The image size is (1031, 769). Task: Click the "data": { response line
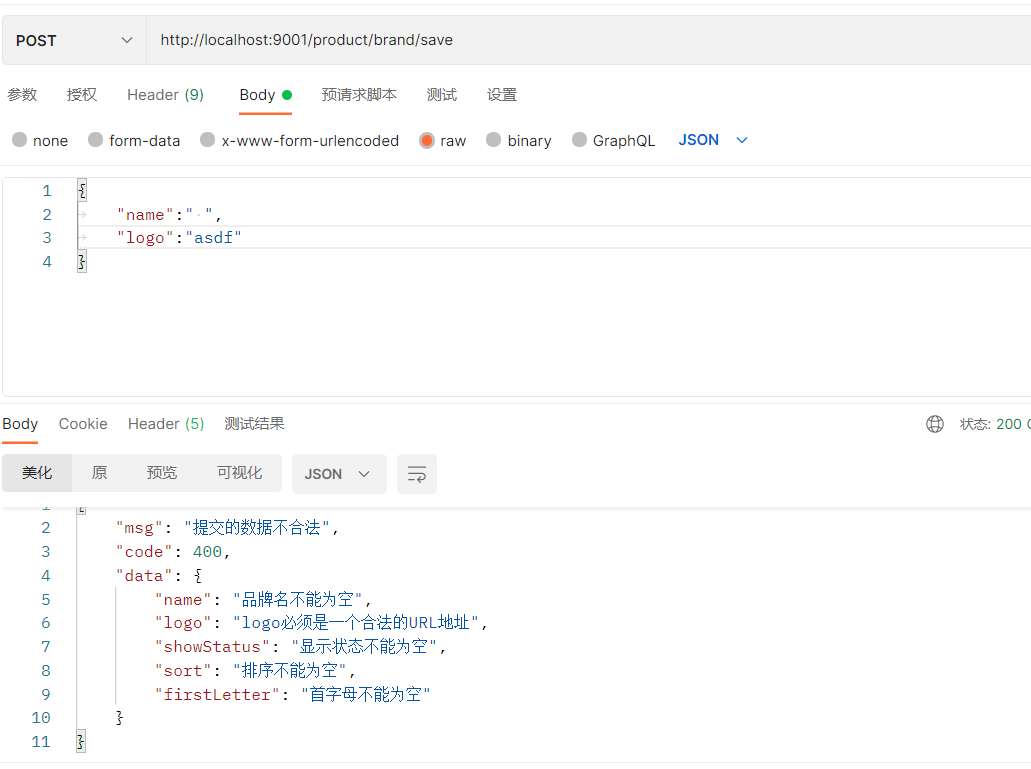coord(159,576)
